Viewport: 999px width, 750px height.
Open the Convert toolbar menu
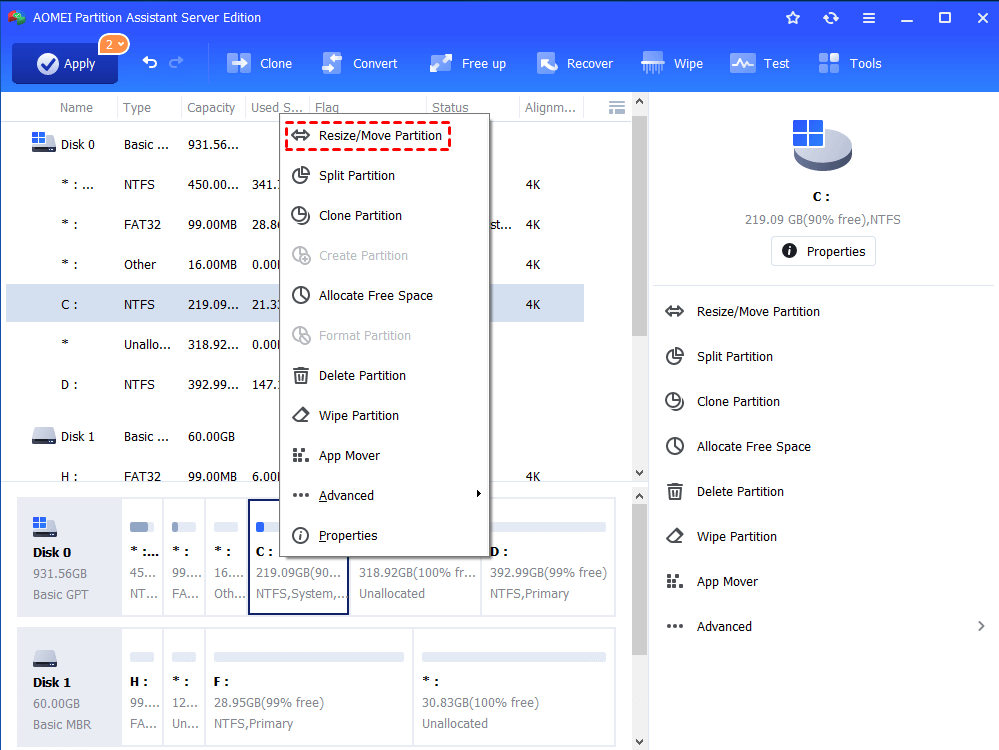tap(359, 63)
